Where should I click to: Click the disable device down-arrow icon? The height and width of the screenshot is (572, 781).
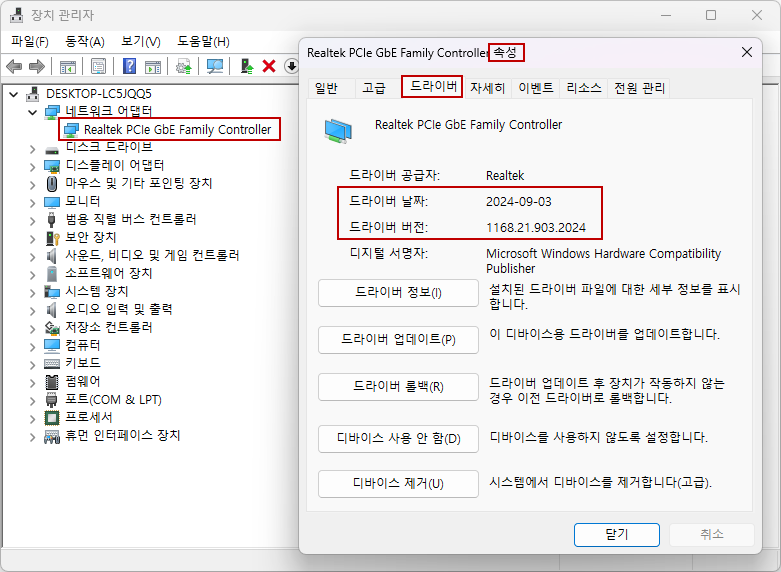291,66
